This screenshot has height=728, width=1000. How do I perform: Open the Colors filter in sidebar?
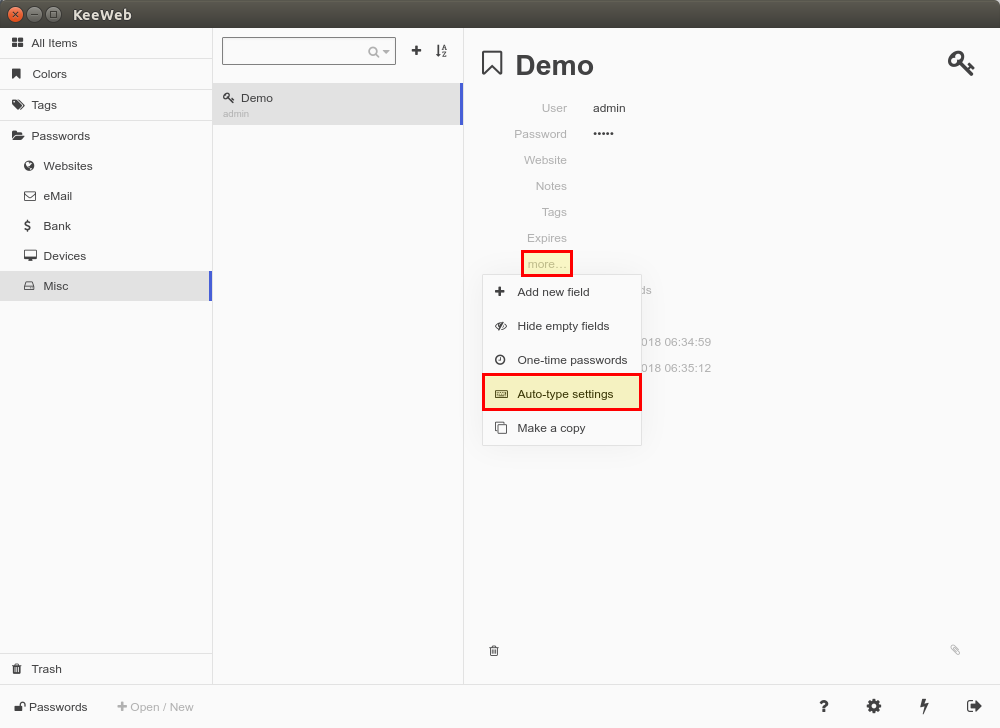tap(106, 74)
